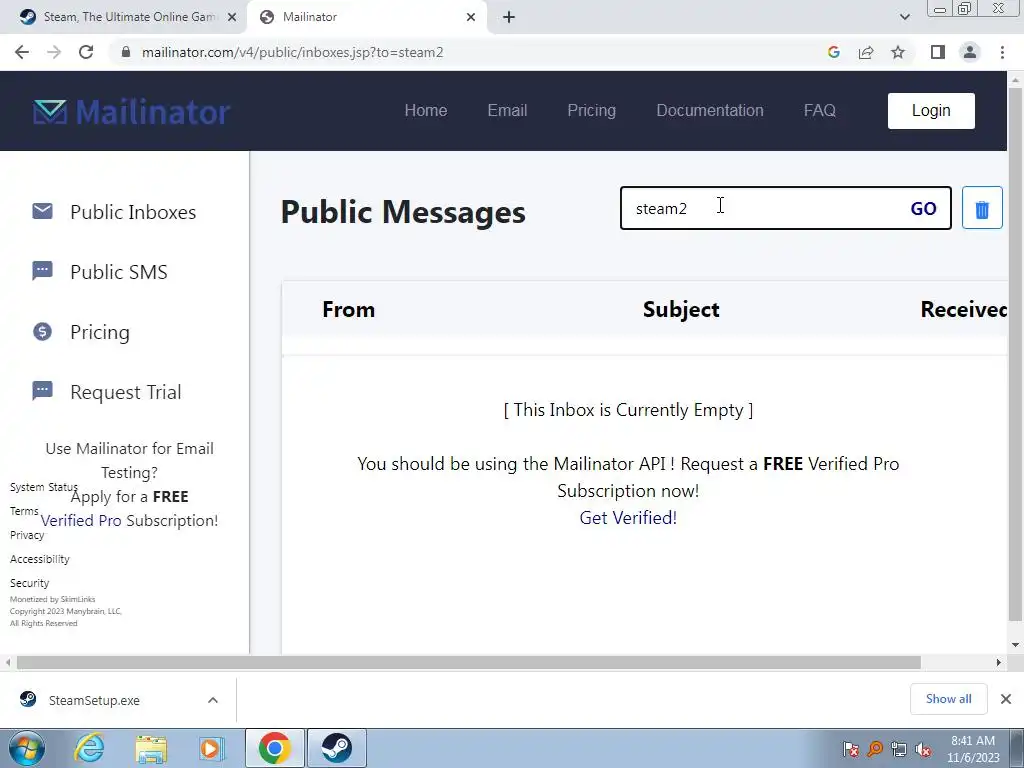Open the SteamSetup.exe downloaded file
The image size is (1024, 768).
(x=94, y=700)
